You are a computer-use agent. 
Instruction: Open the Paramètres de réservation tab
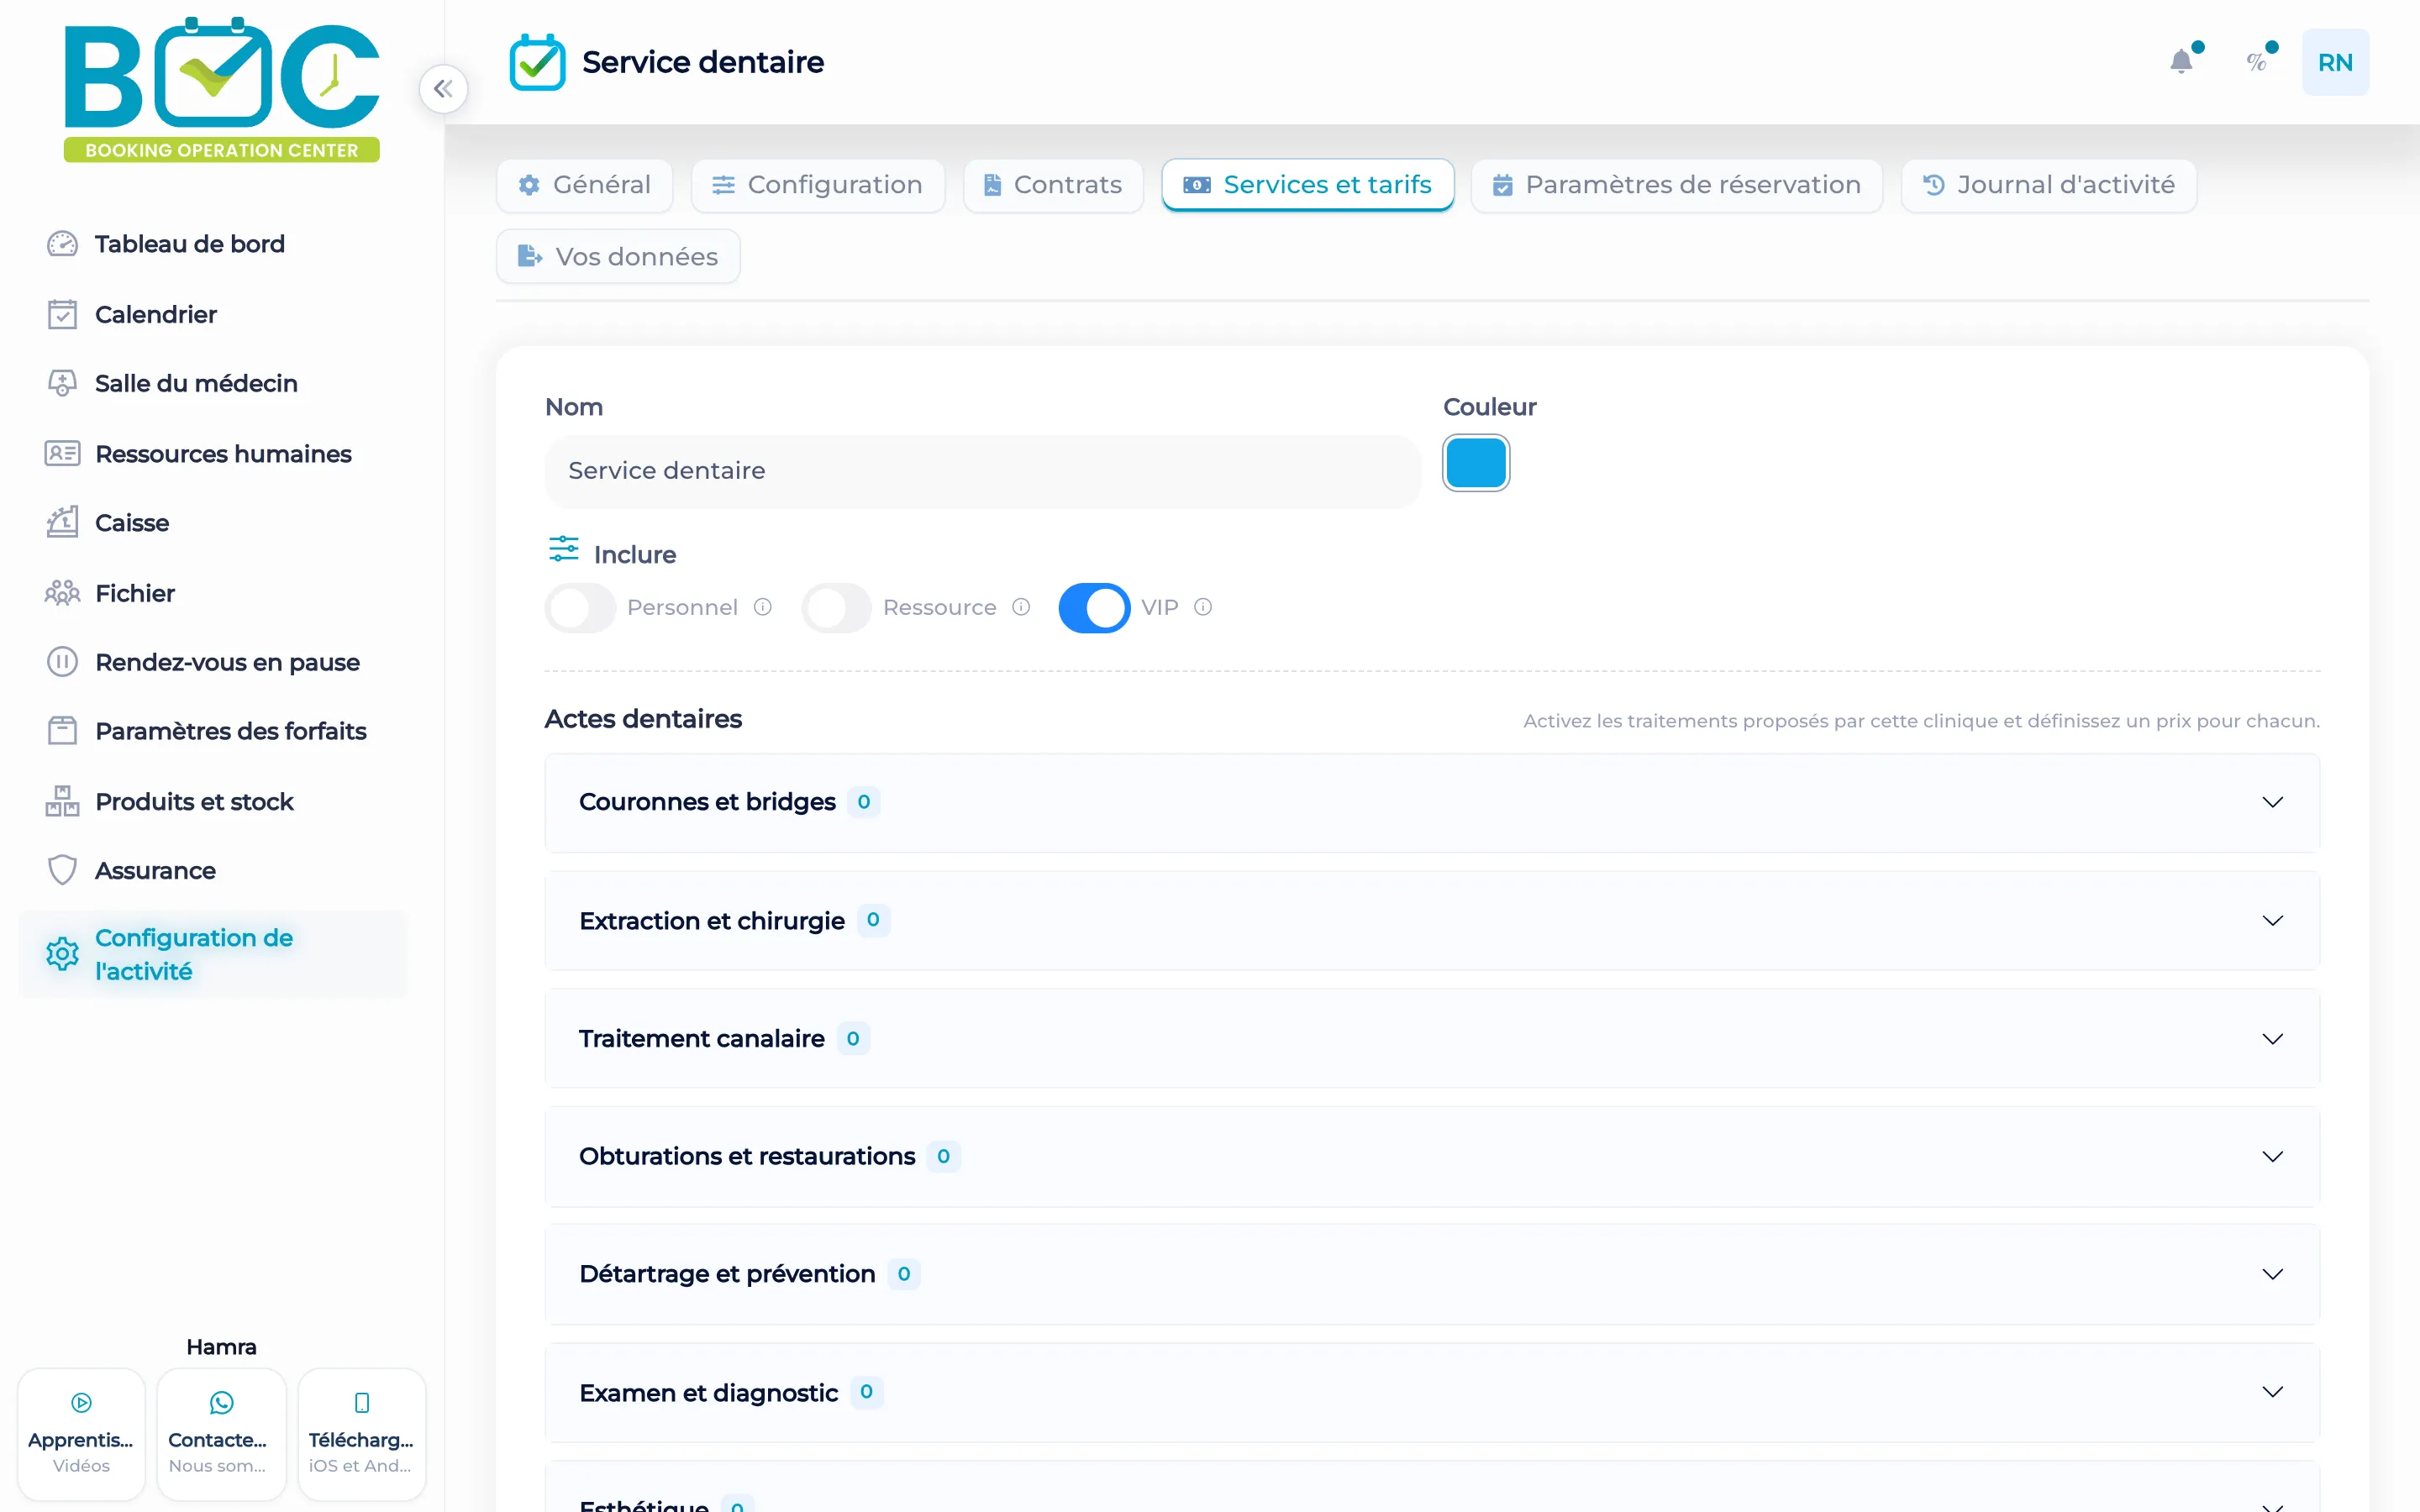[x=1676, y=185]
